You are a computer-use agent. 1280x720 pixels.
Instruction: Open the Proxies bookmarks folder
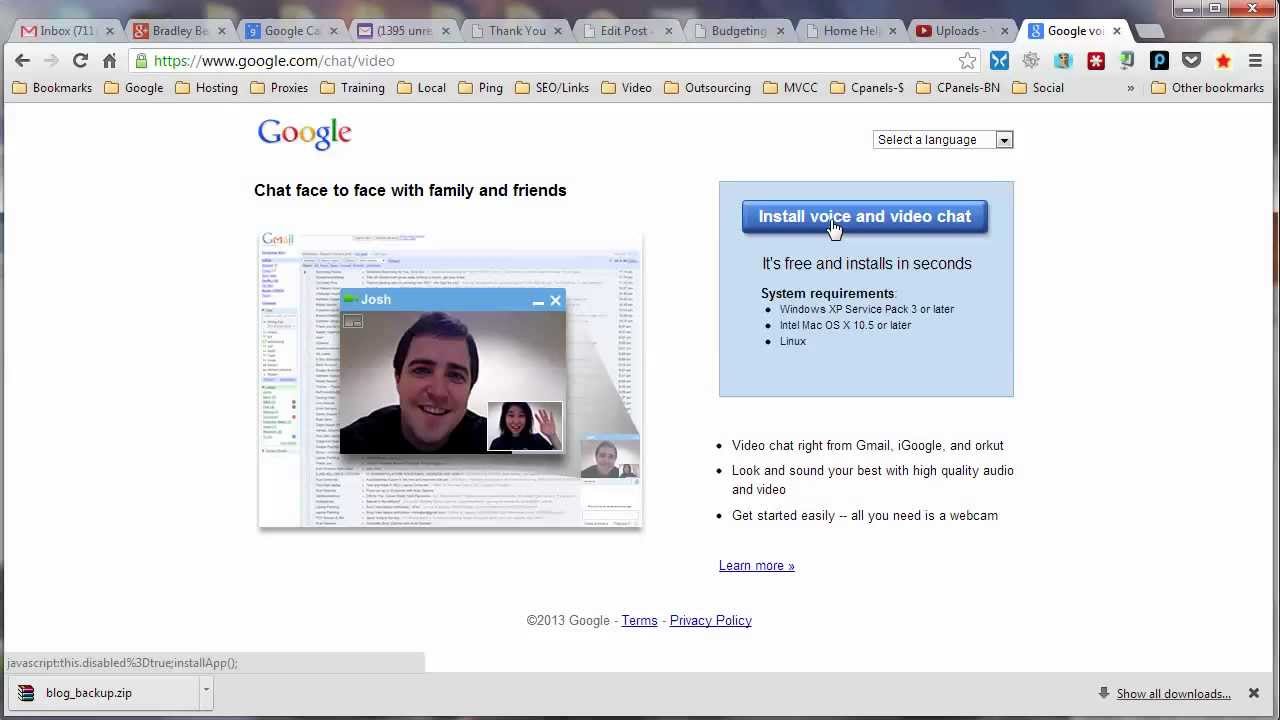click(279, 88)
